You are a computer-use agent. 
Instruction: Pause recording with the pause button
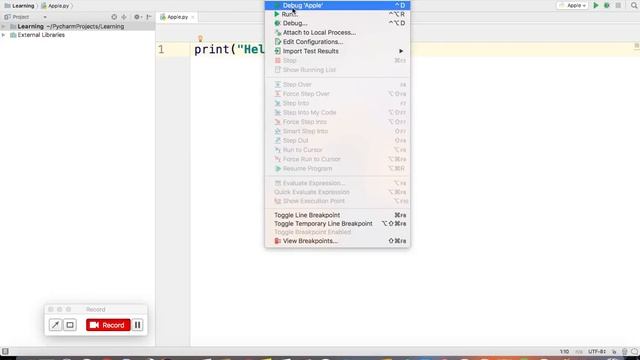(138, 325)
